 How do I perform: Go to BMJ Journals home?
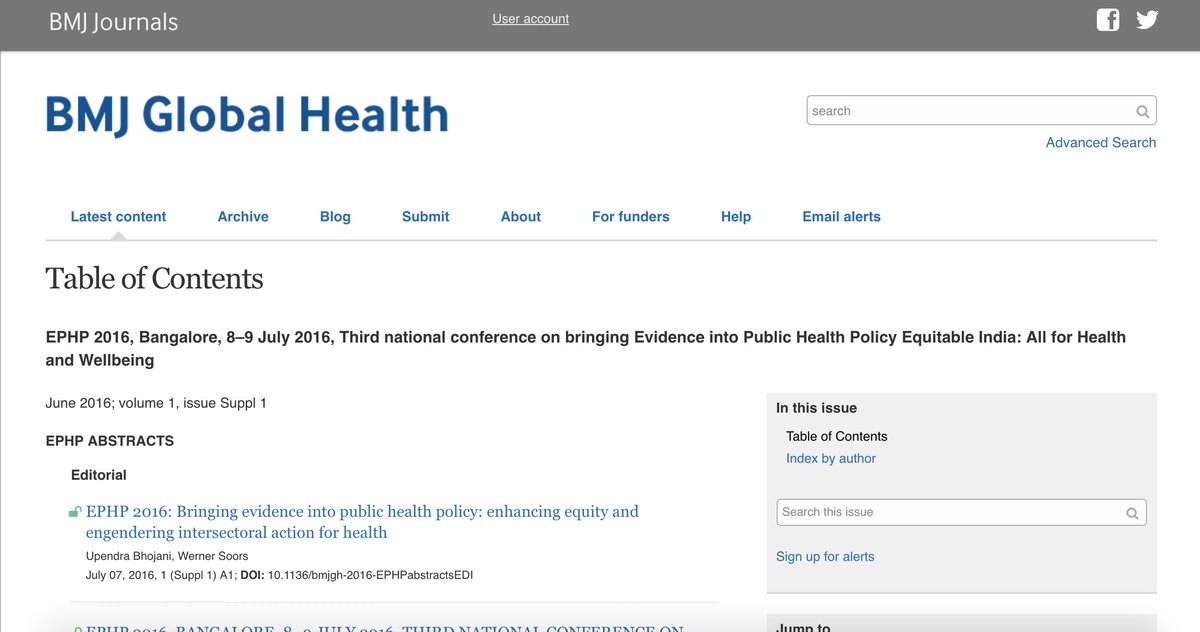tap(113, 22)
